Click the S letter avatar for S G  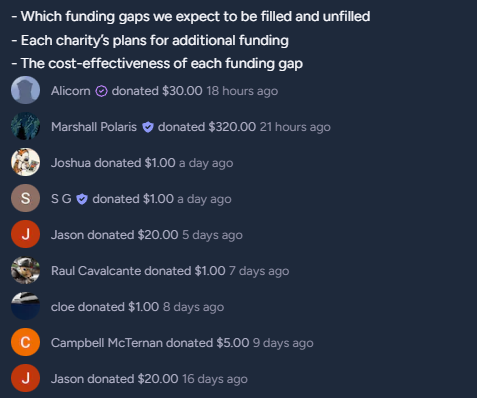click(25, 198)
